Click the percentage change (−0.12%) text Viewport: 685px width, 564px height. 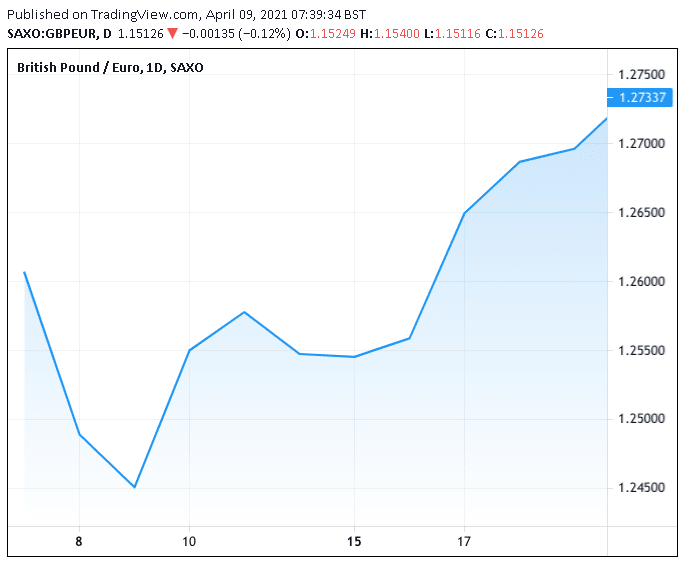[x=263, y=32]
